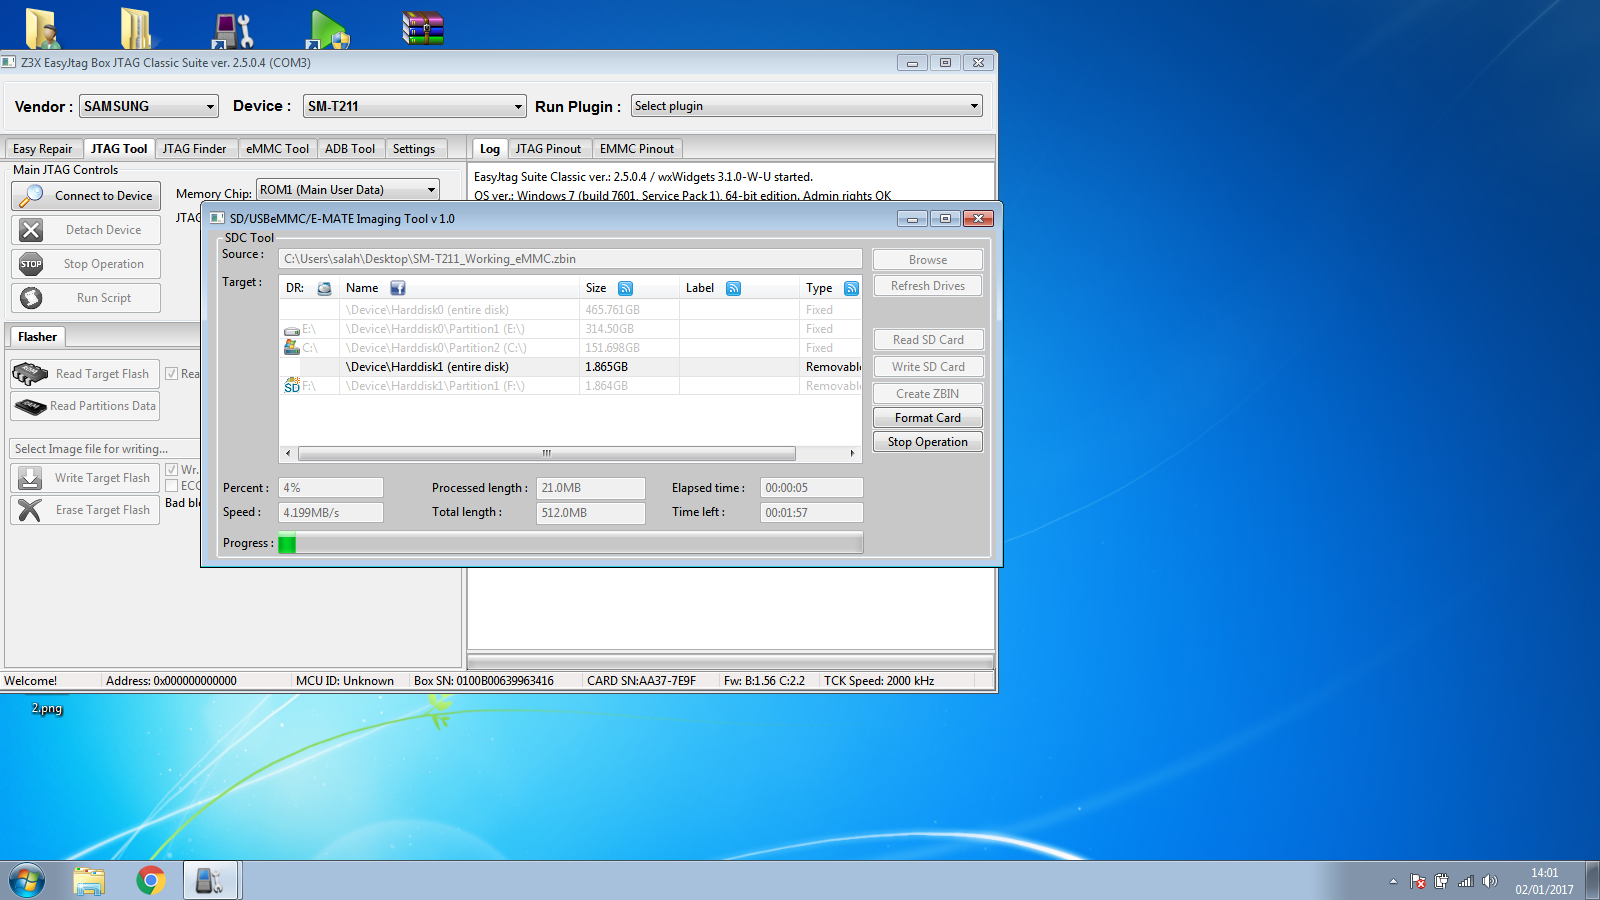Image resolution: width=1600 pixels, height=900 pixels.
Task: Click the Facebook icon beside Name header
Action: 398,288
